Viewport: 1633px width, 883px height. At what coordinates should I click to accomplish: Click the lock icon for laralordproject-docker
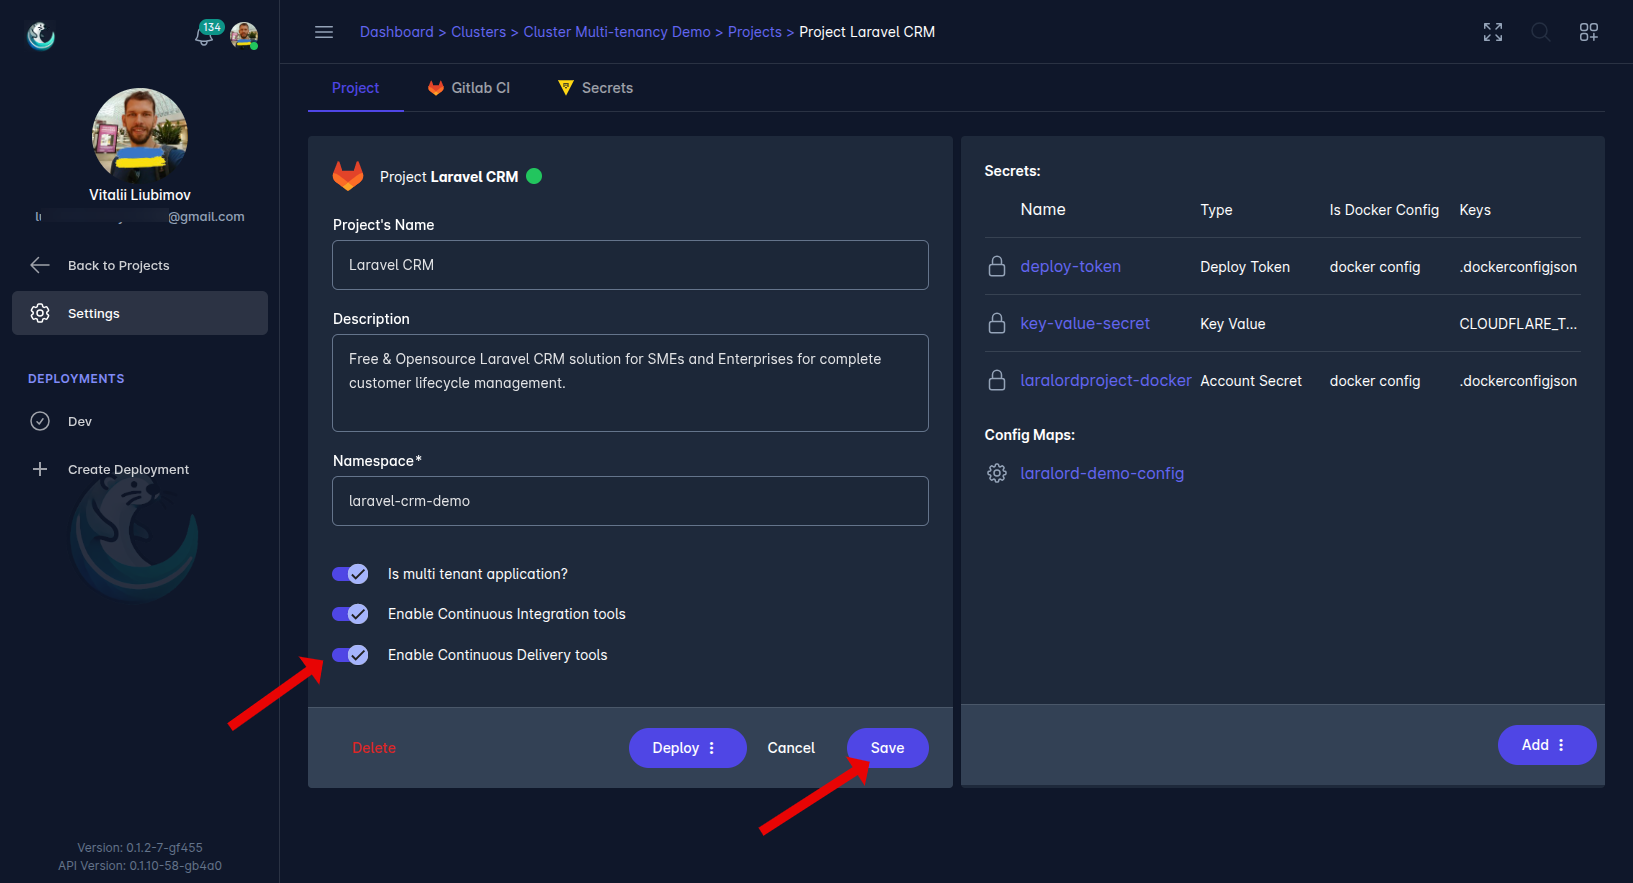997,380
